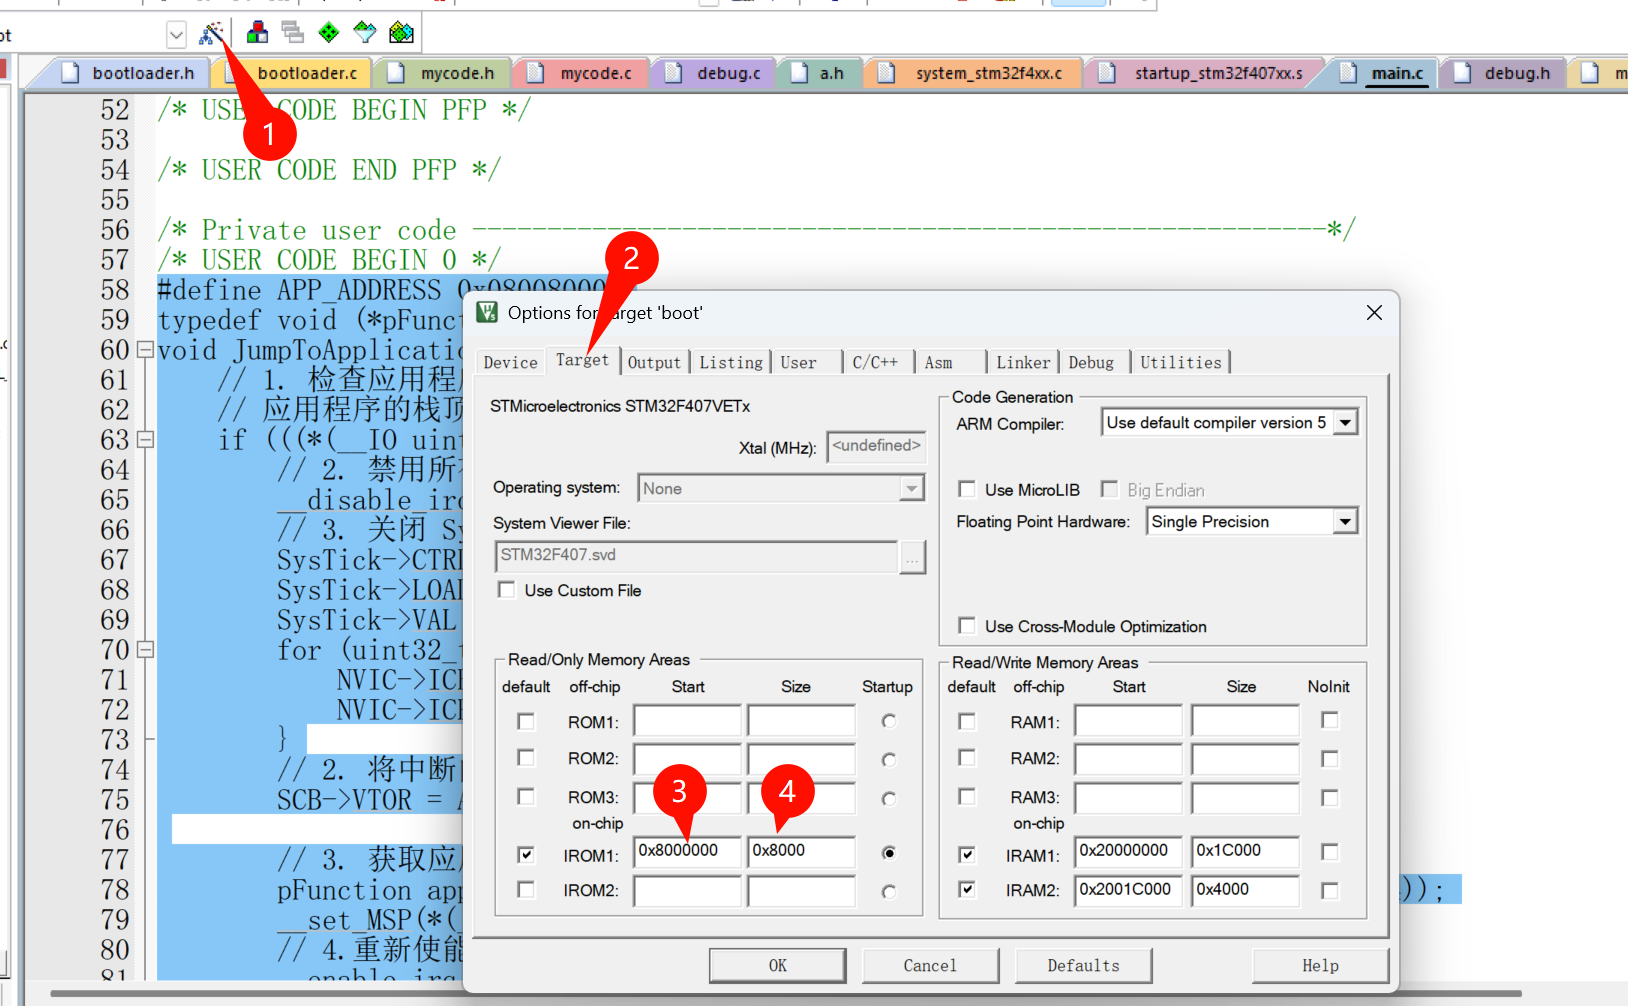Open the bootloader.c editor tab
Viewport: 1628px width, 1006px height.
pyautogui.click(x=306, y=73)
